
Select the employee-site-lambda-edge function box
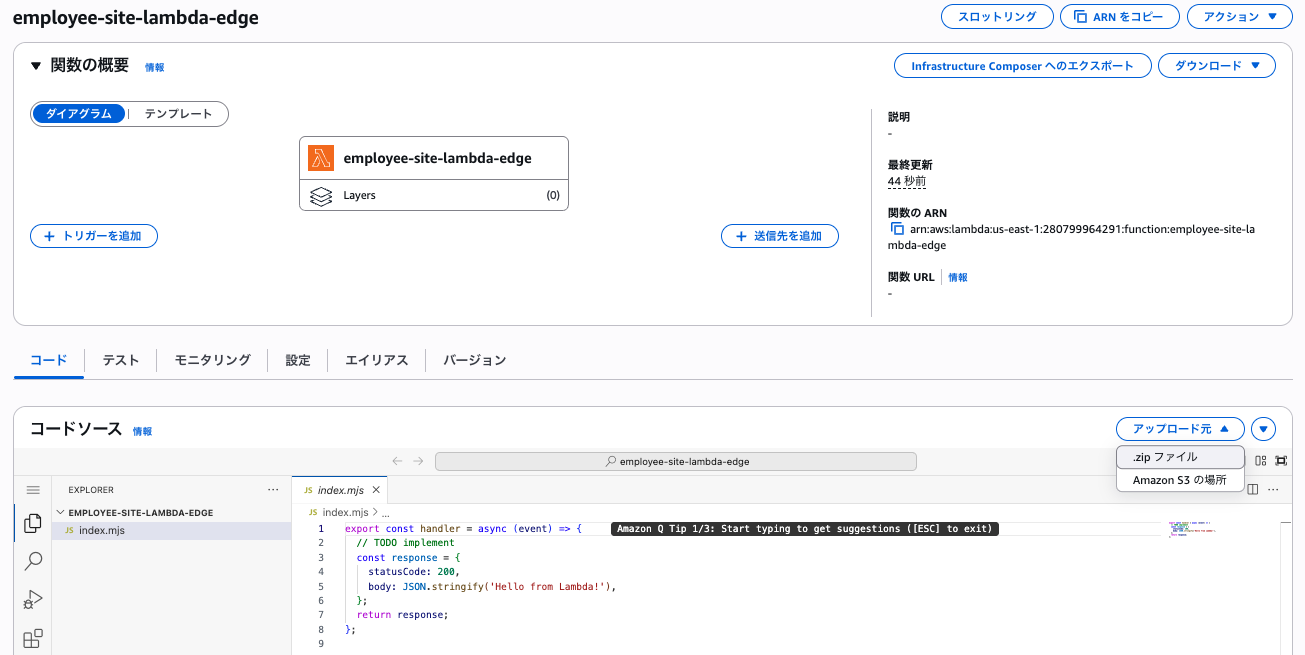434,158
